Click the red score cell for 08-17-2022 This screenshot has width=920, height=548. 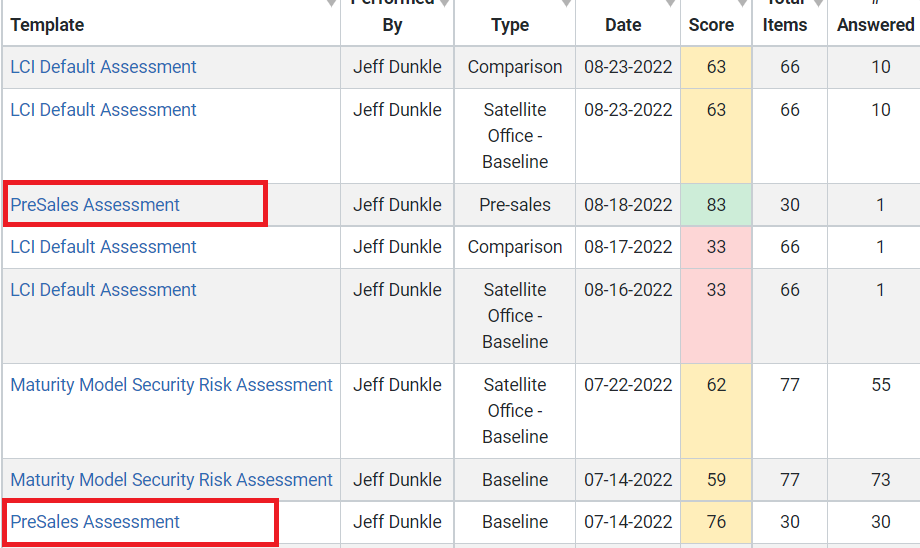coord(716,247)
